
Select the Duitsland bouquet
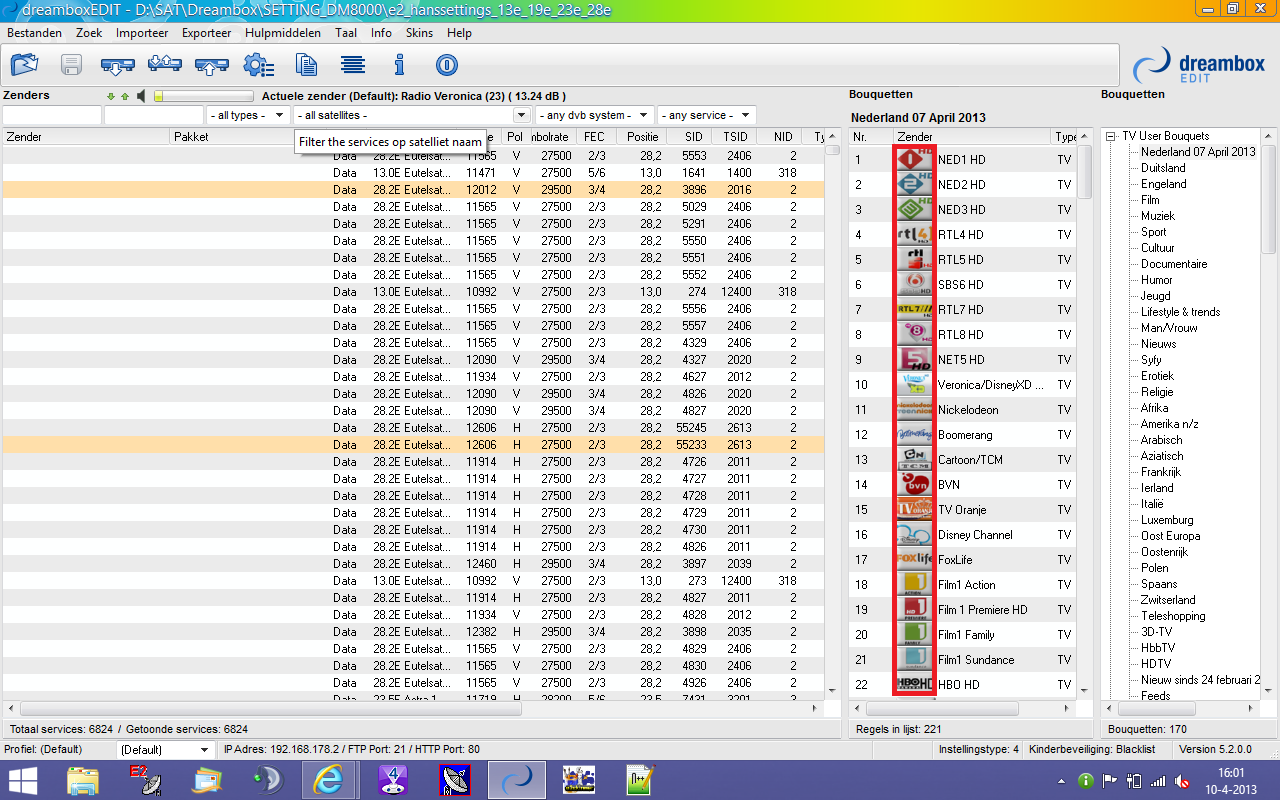(1163, 168)
